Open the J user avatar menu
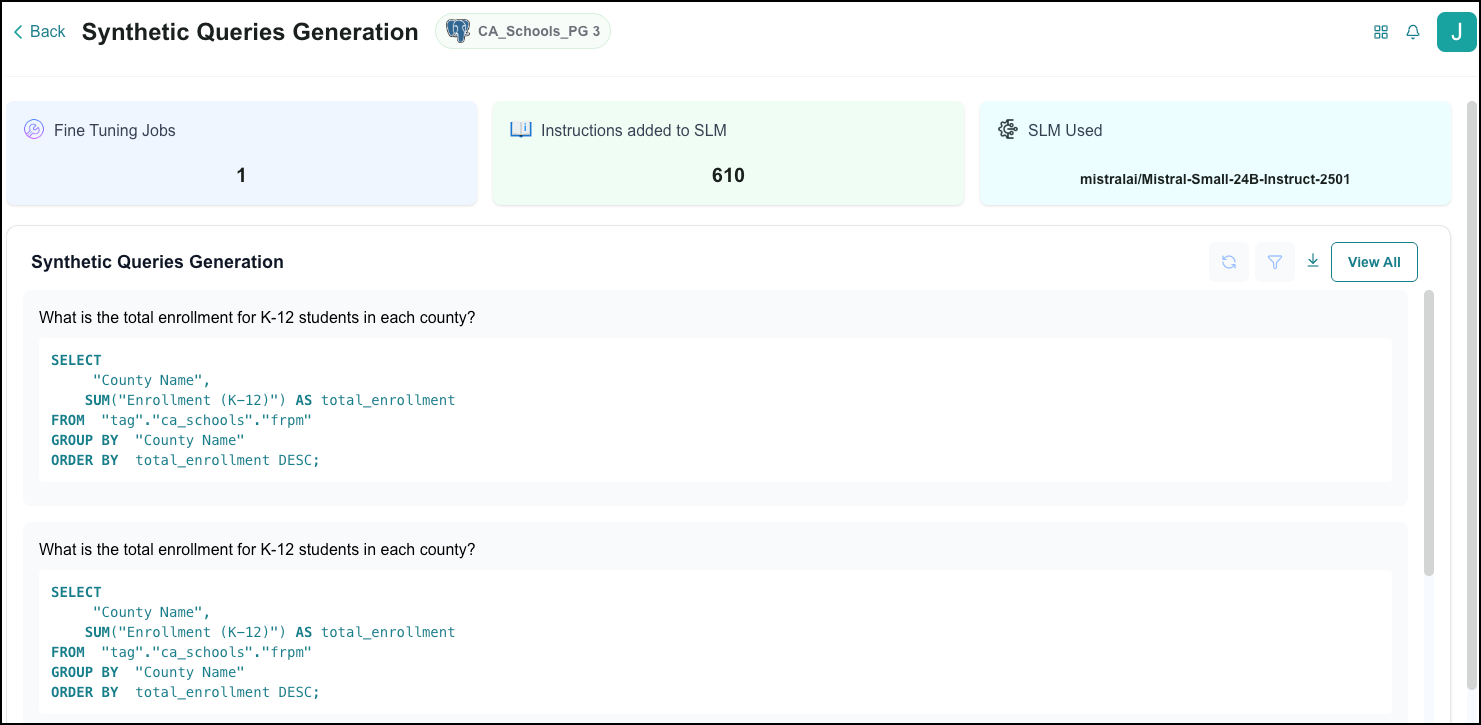This screenshot has height=725, width=1481. point(1456,32)
